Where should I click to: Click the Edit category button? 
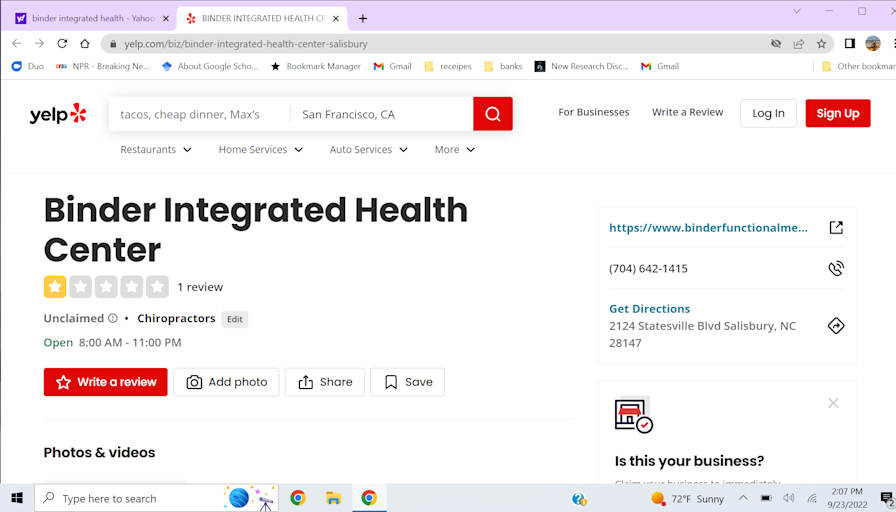235,319
